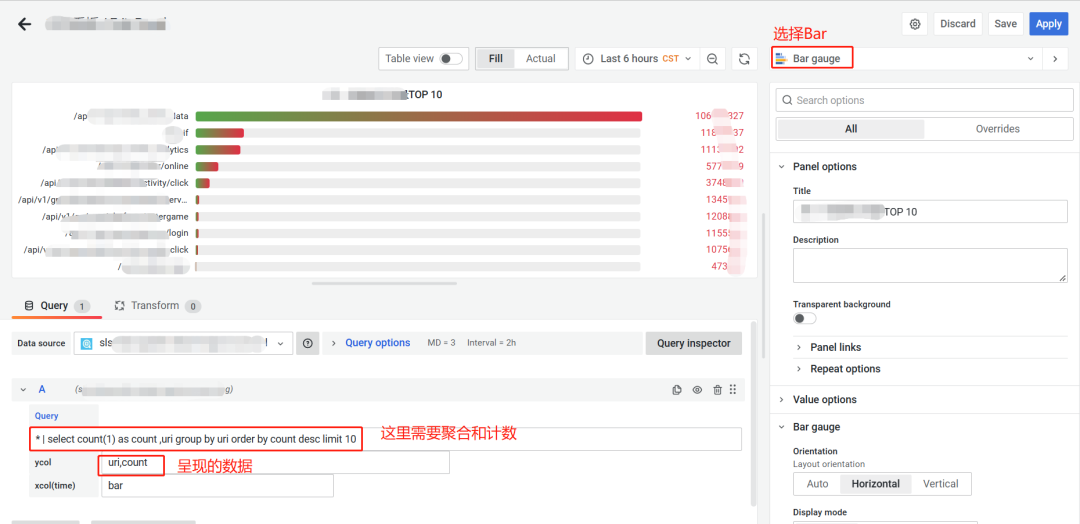
Task: Select the All options tab
Action: click(x=851, y=129)
